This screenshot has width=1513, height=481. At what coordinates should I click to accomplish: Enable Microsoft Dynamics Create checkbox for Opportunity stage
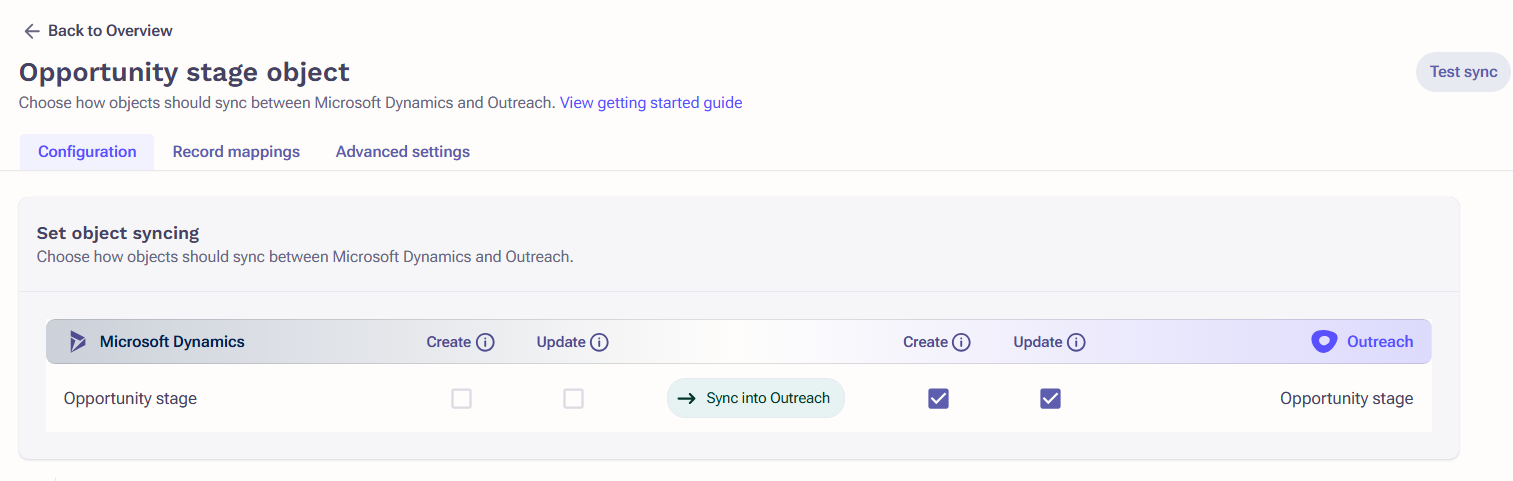[461, 399]
